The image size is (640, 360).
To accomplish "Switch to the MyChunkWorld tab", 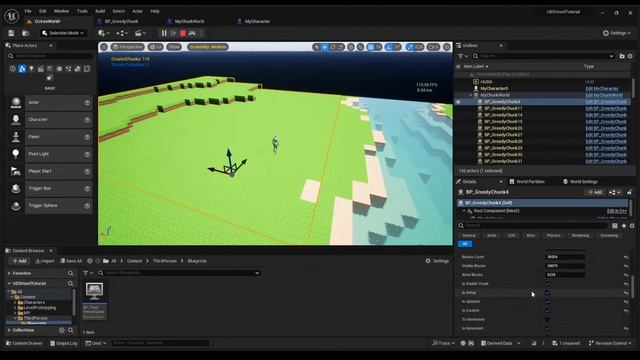I will tap(189, 21).
